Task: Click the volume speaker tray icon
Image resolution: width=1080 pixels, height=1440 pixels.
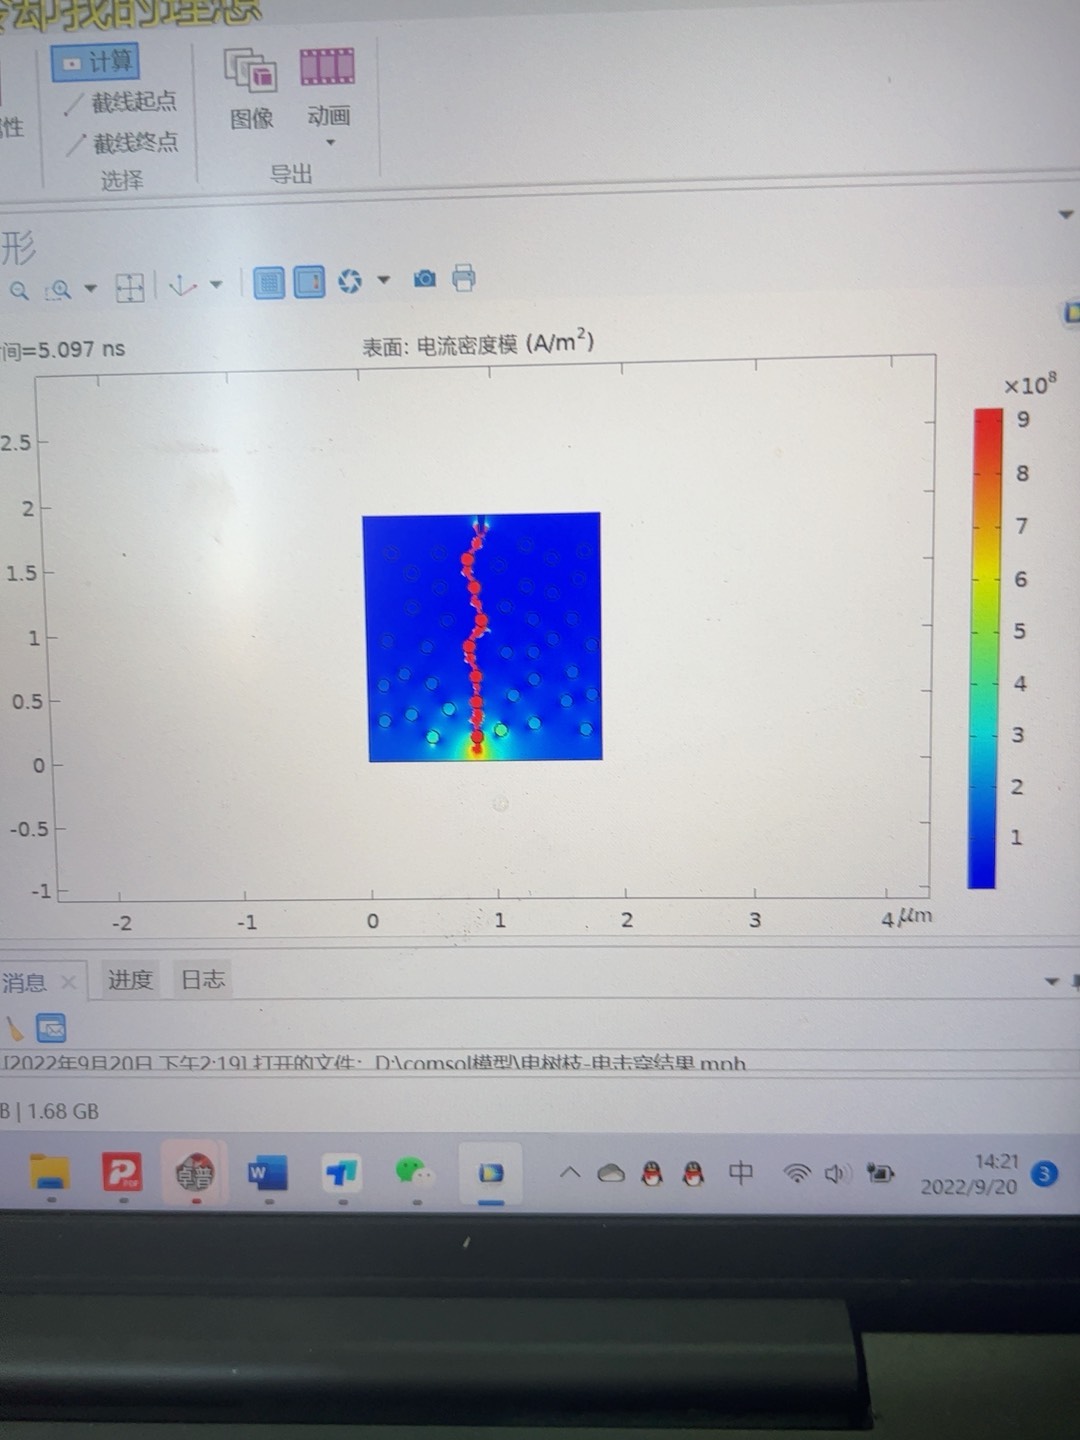Action: [x=836, y=1174]
